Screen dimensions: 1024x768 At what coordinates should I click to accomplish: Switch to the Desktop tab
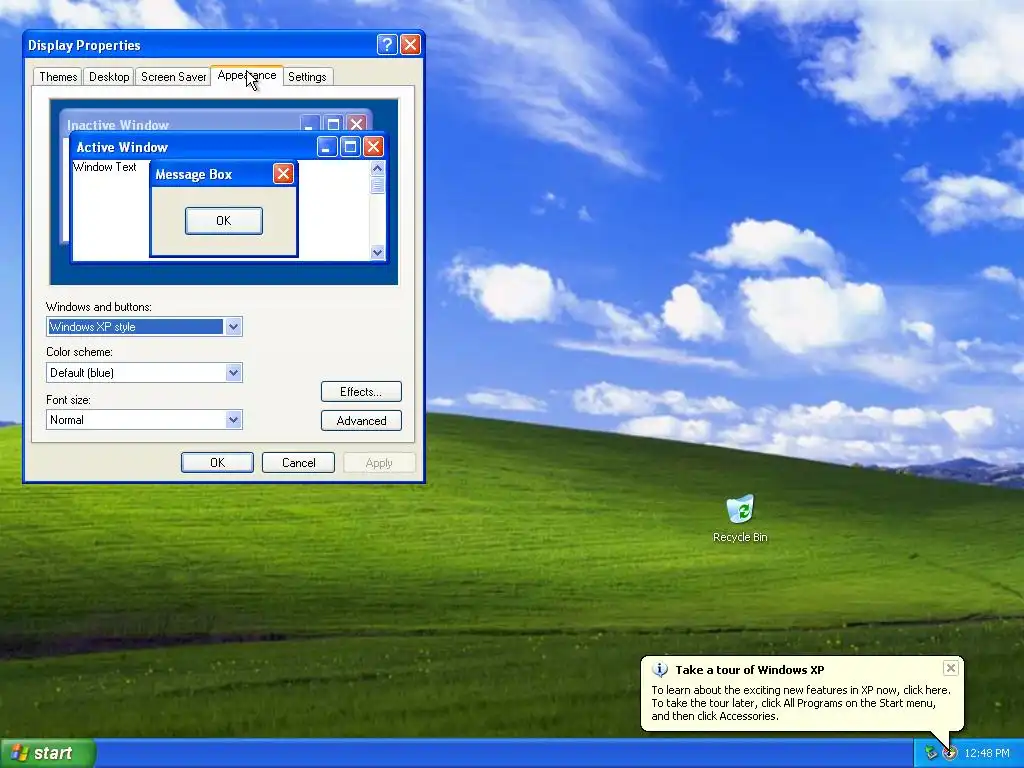[x=109, y=77]
